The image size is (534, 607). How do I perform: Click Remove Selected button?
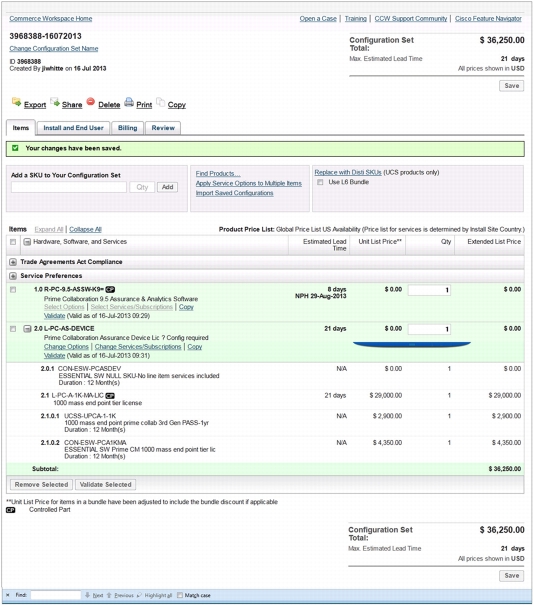pos(41,485)
